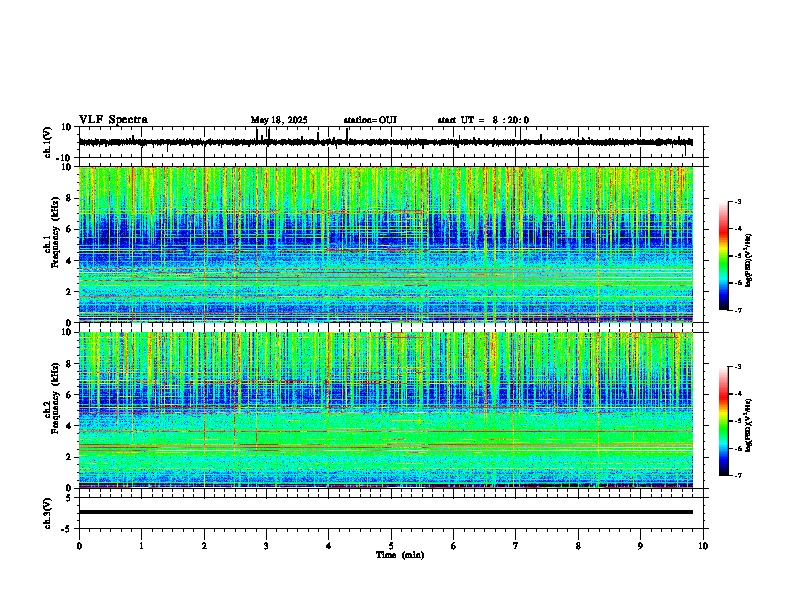Image resolution: width=792 pixels, height=612 pixels.
Task: Click the "ch.3(V)" axis label
Action: 48,514
